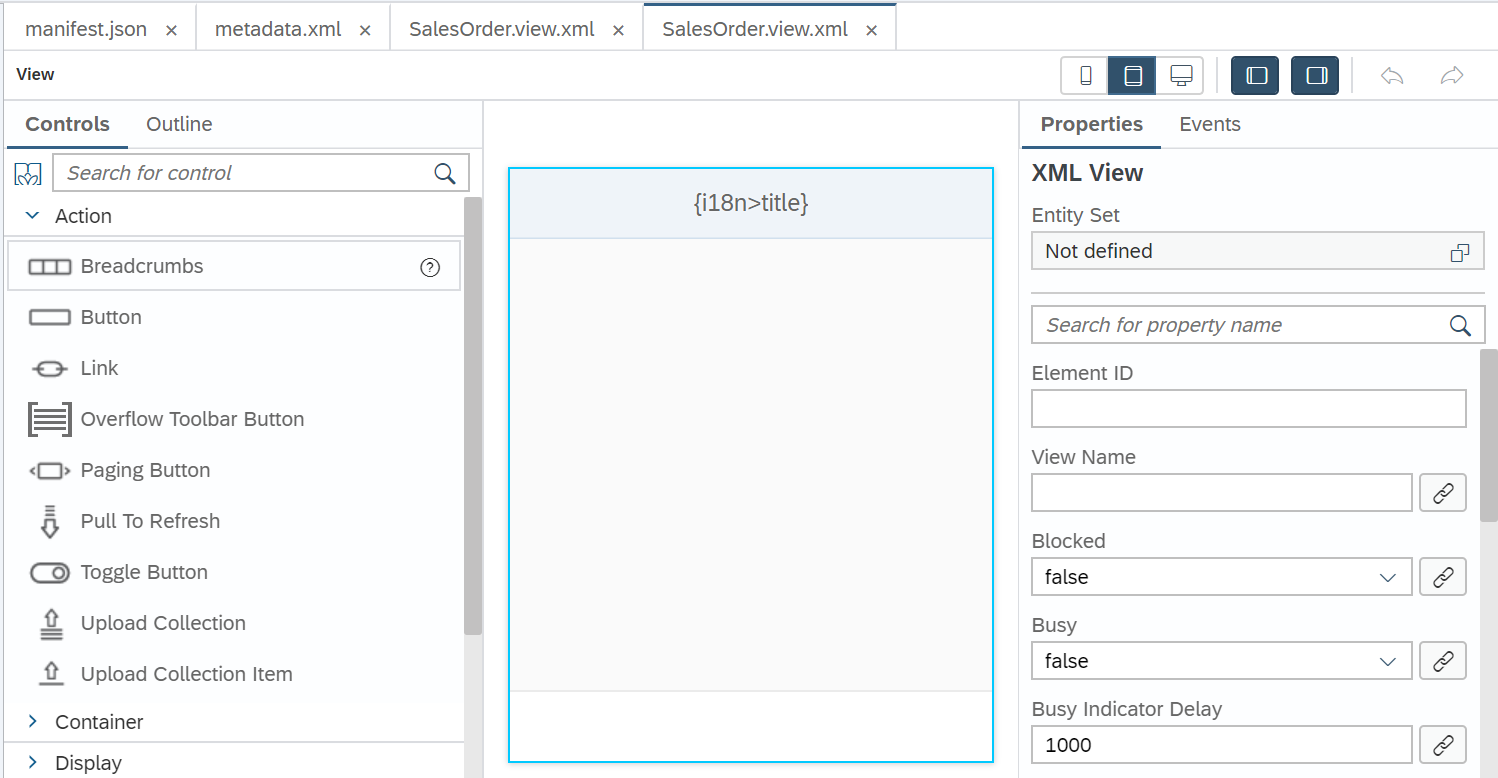1498x778 pixels.
Task: Select the Breadcrumbs control icon
Action: pyautogui.click(x=50, y=266)
